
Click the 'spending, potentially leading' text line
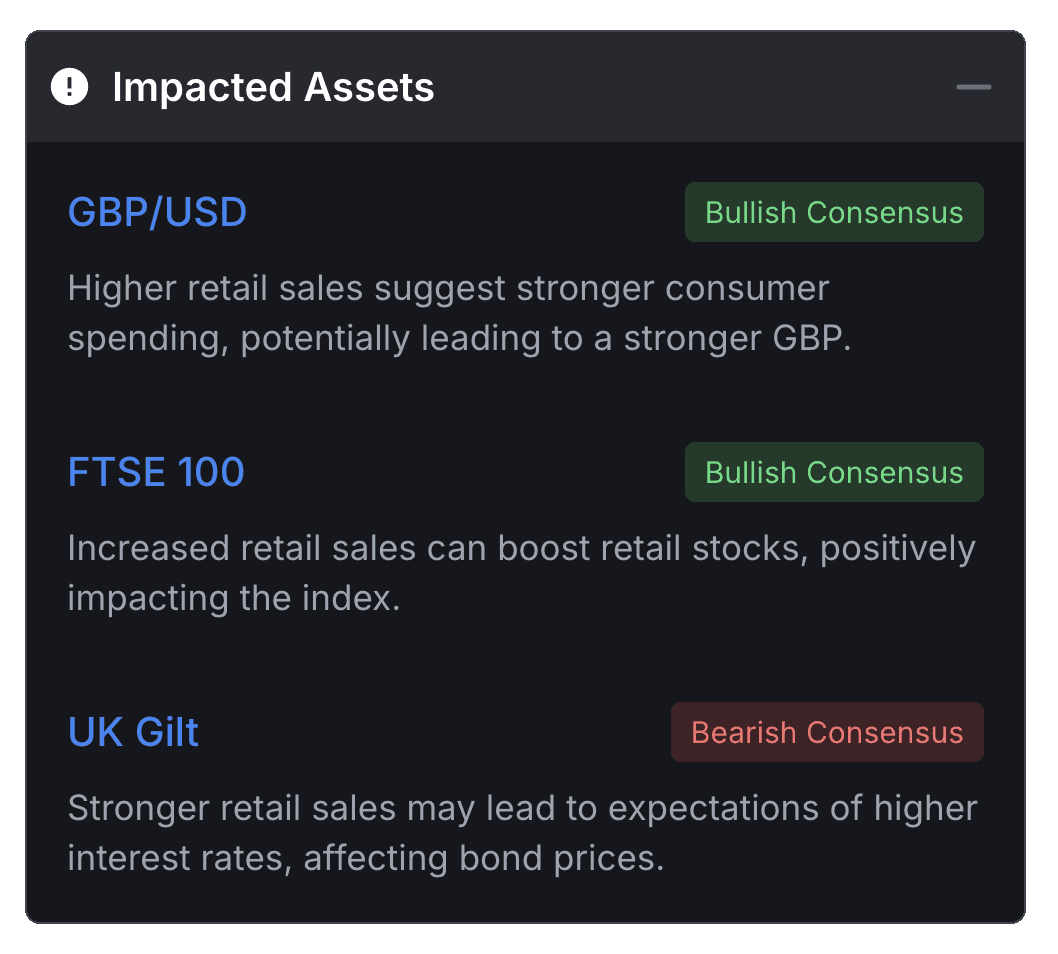click(x=459, y=339)
